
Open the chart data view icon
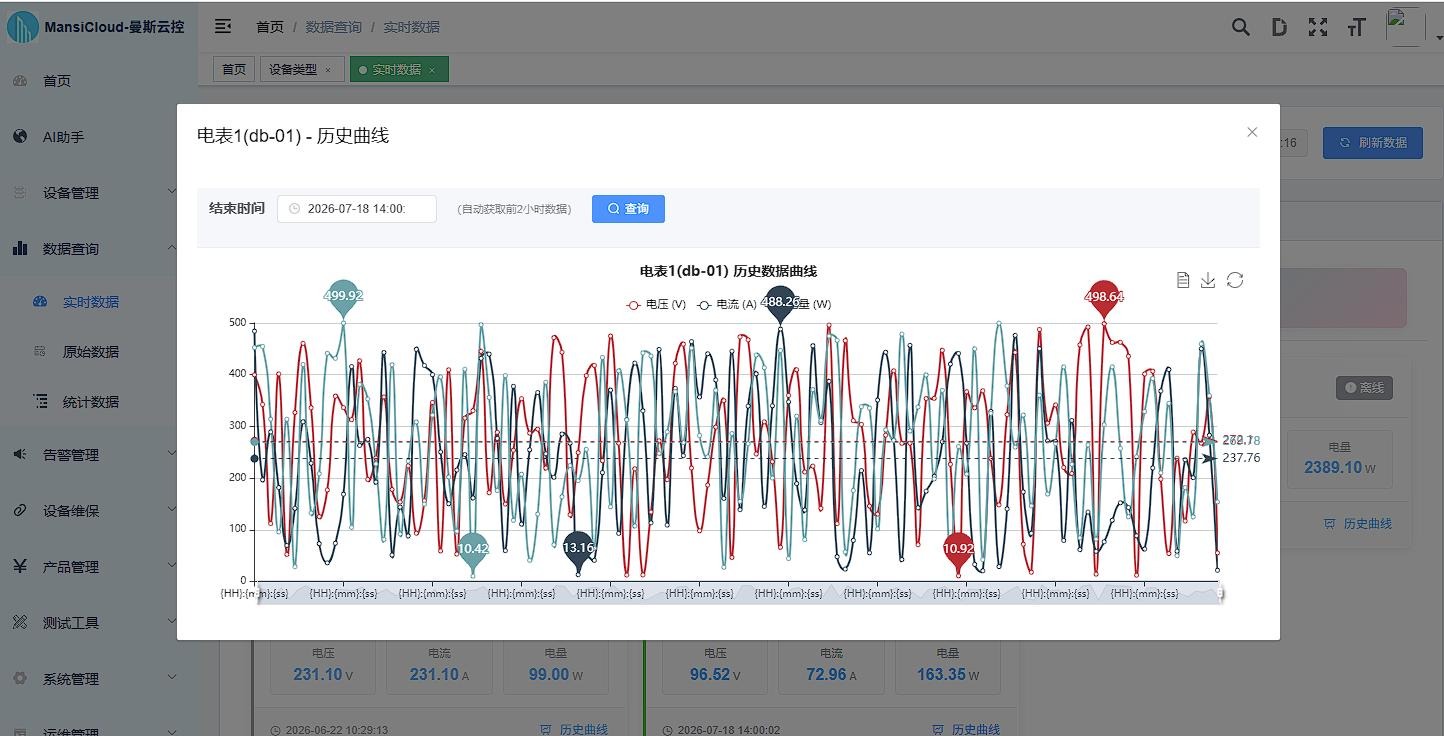click(x=1183, y=280)
